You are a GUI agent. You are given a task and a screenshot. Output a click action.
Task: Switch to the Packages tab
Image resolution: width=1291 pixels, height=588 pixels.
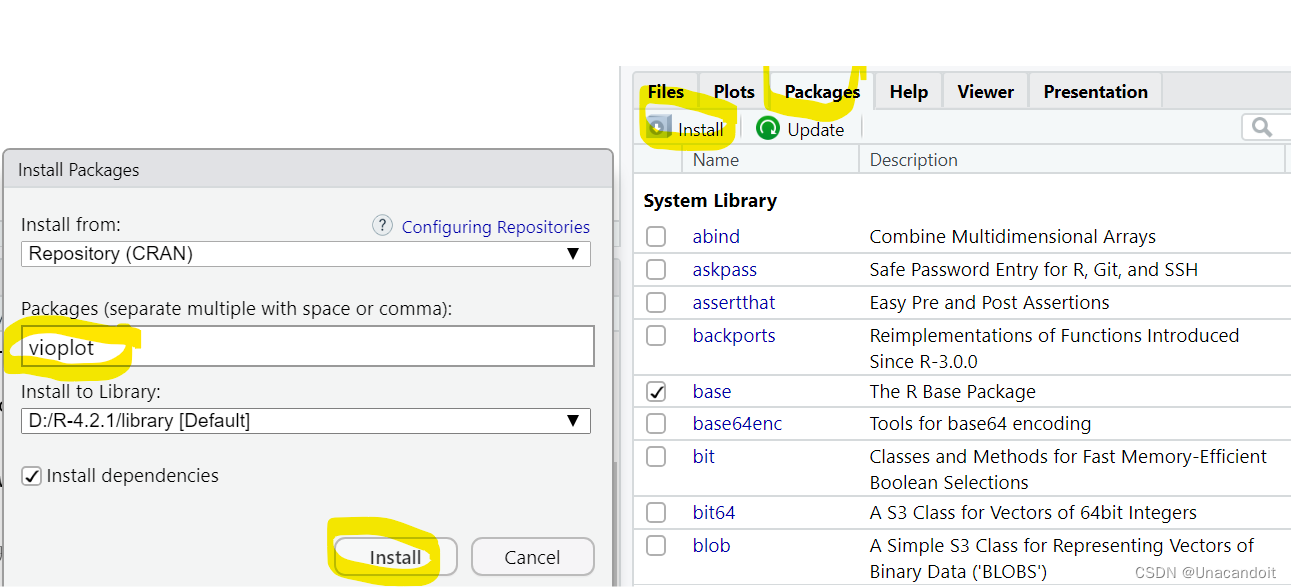[x=821, y=91]
